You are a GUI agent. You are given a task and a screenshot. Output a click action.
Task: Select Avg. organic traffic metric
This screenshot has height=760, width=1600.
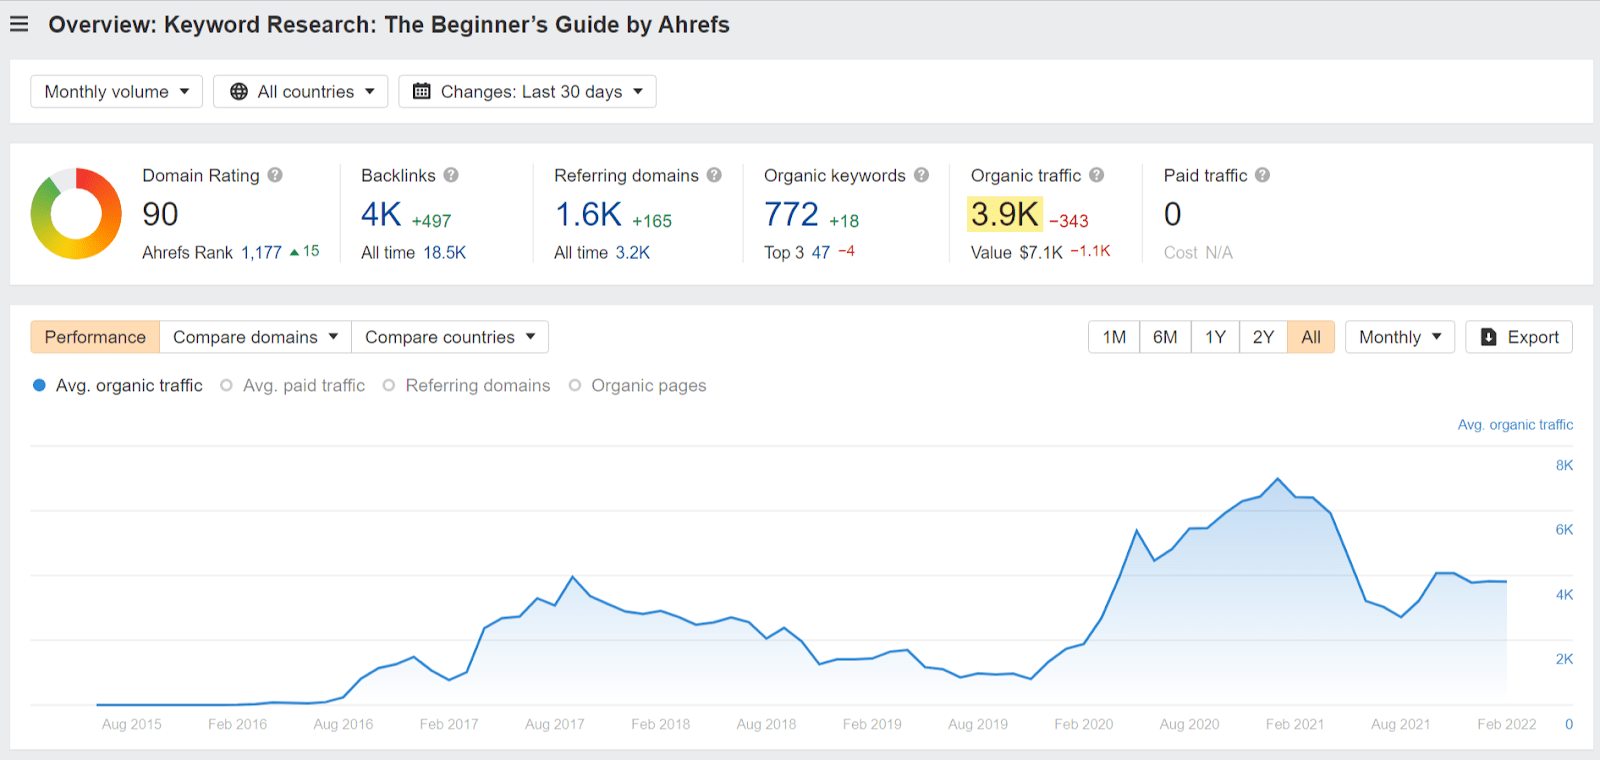click(x=118, y=385)
